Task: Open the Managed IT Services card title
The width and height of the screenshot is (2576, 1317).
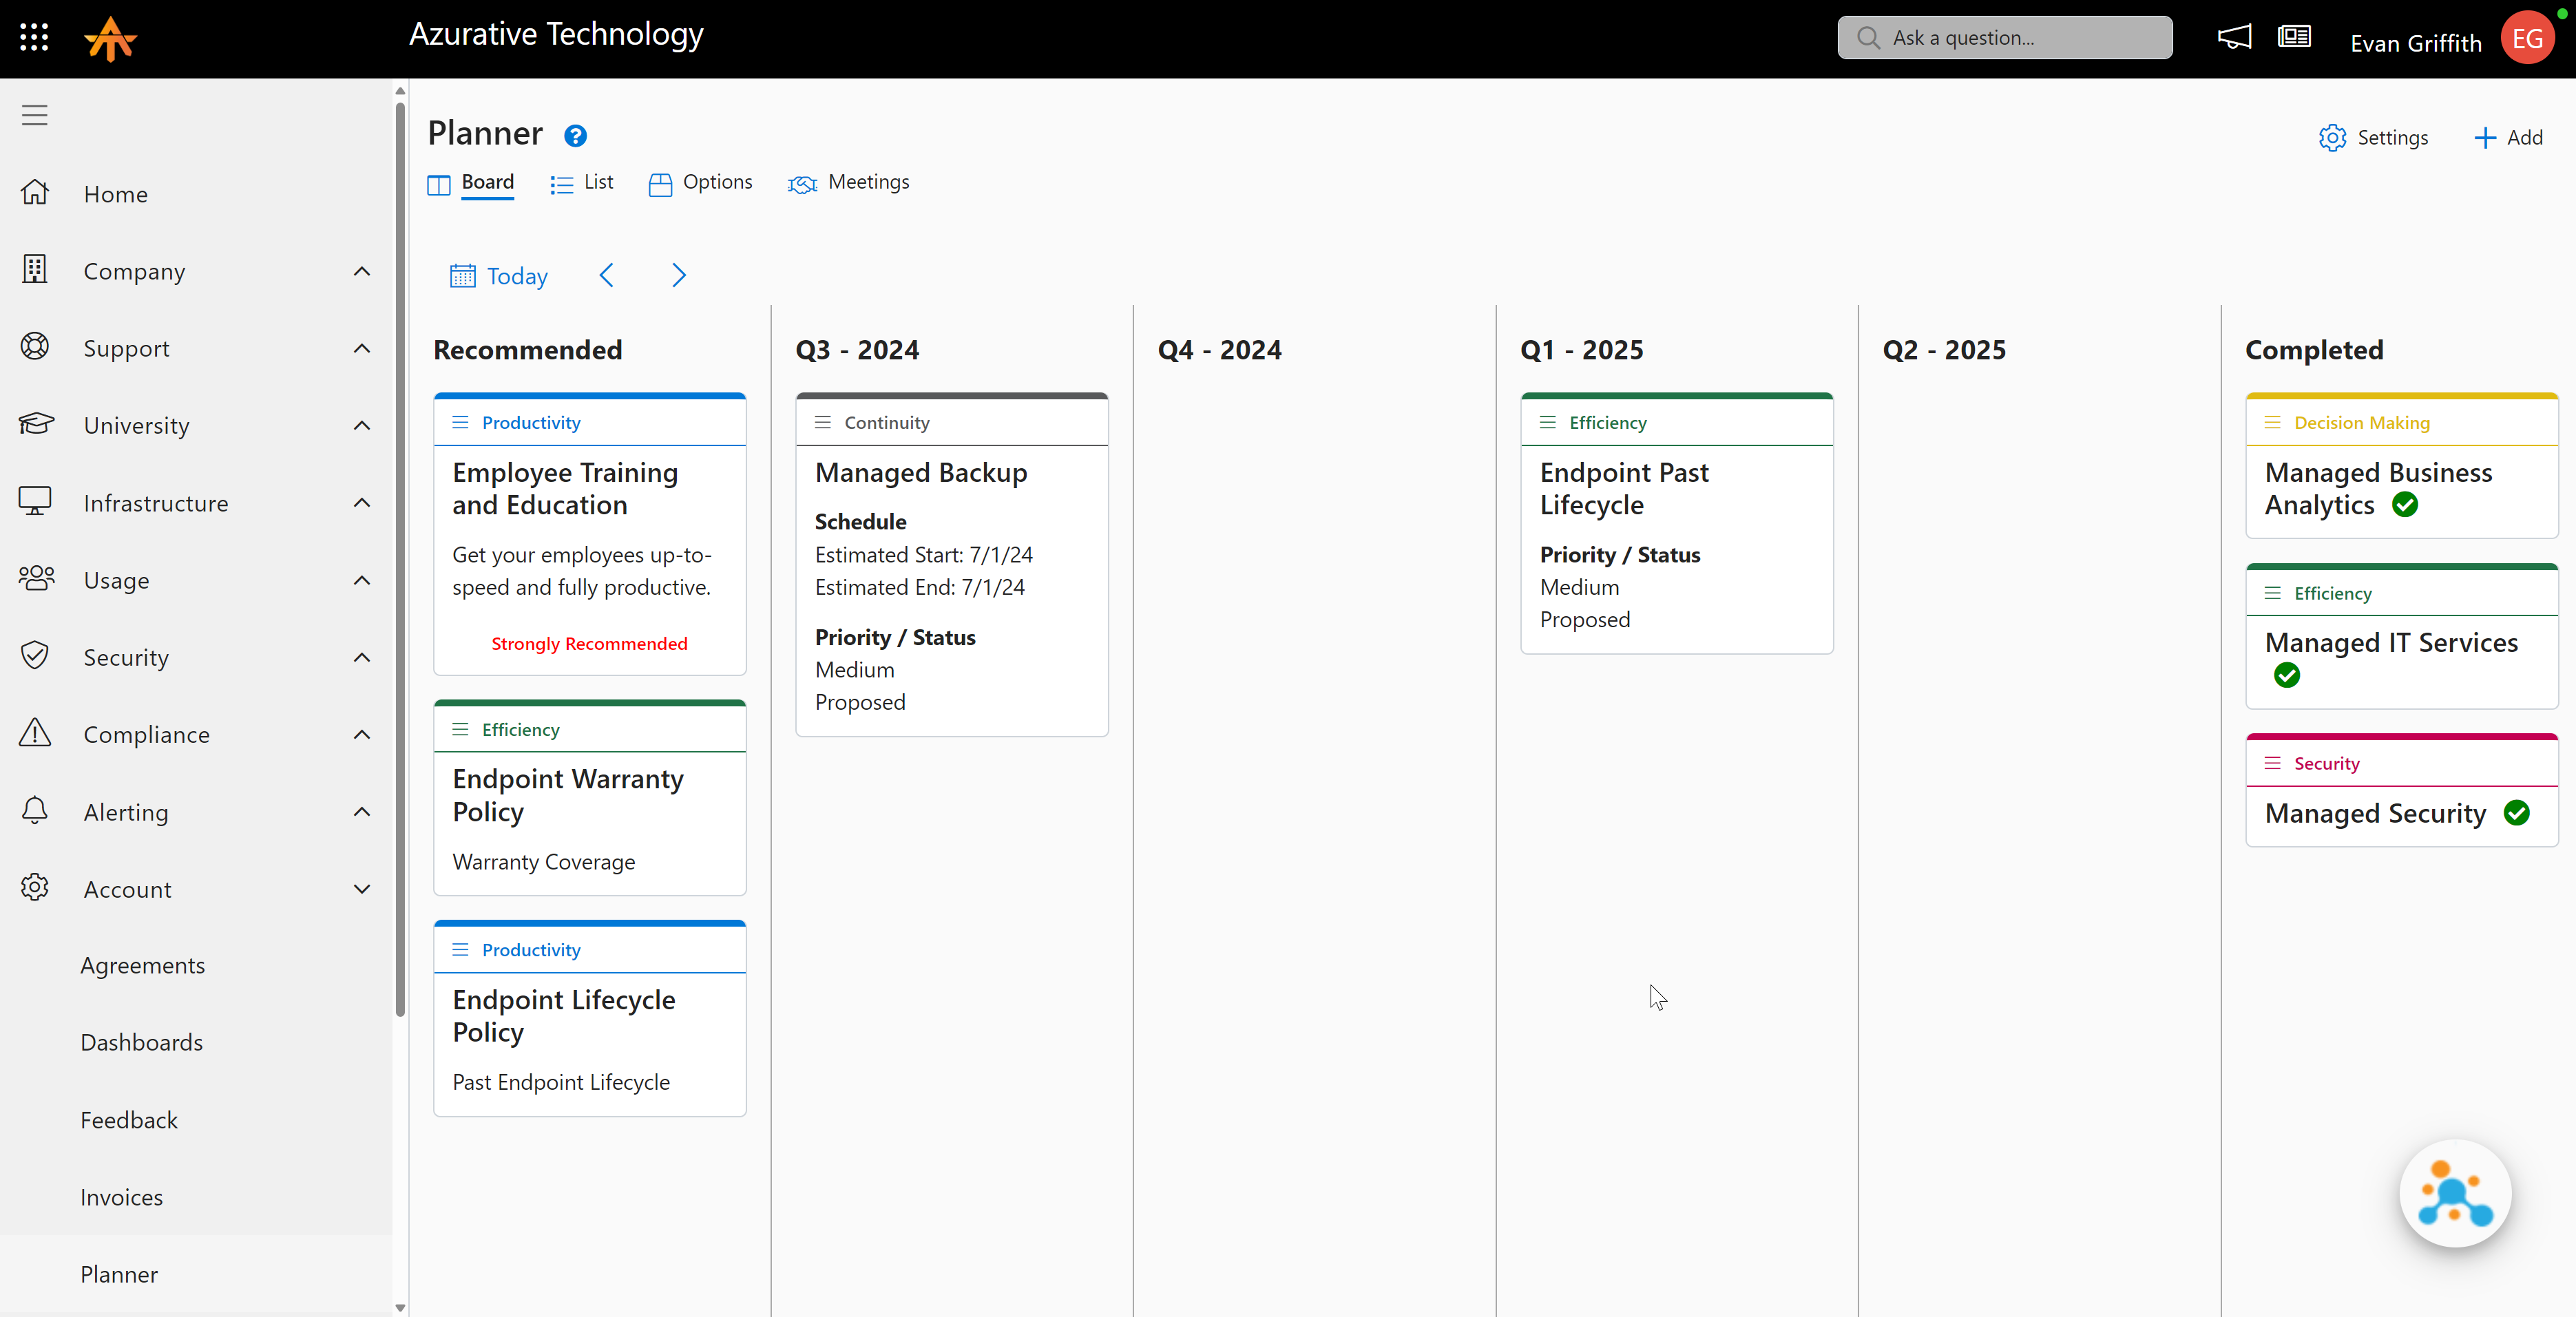Action: click(2391, 643)
